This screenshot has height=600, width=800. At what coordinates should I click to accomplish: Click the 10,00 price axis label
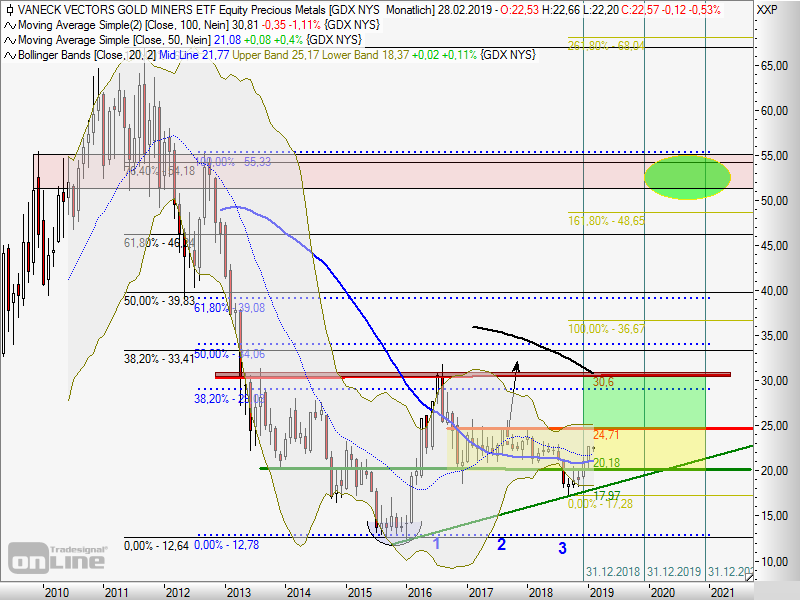click(x=774, y=562)
